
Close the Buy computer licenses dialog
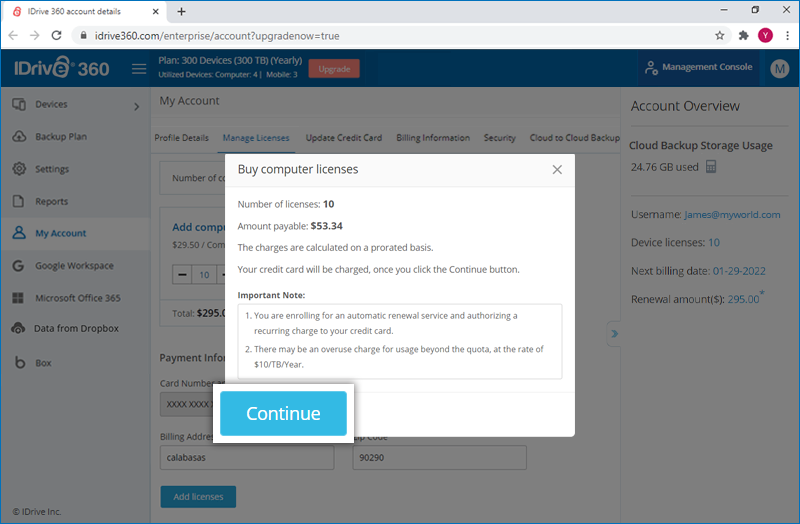pyautogui.click(x=557, y=169)
